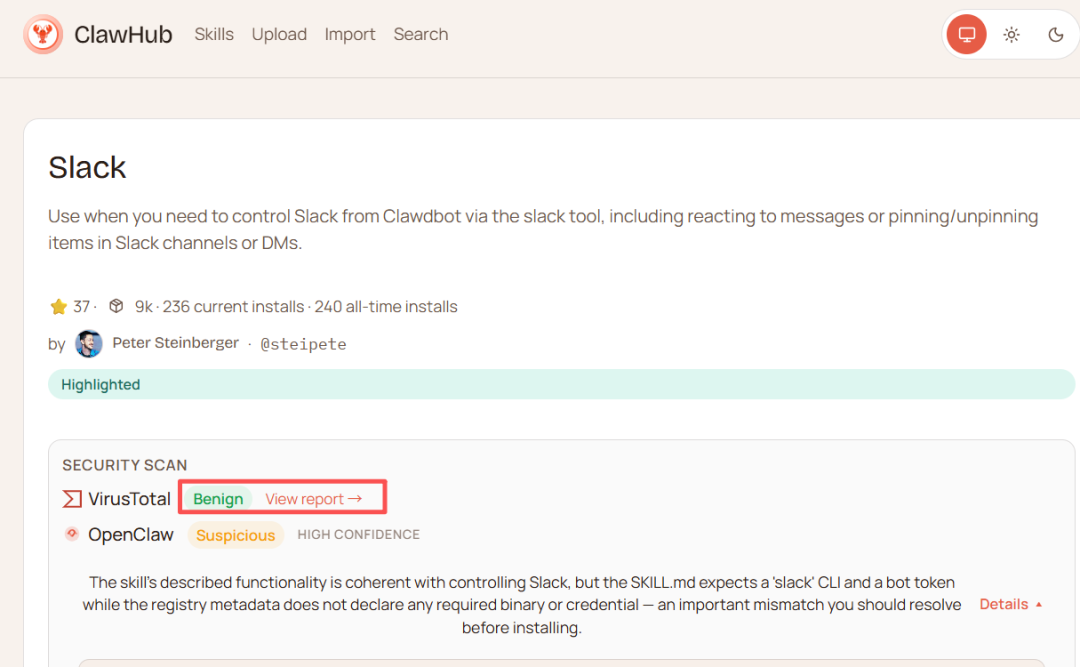Switch to light theme sun icon

pyautogui.click(x=1011, y=35)
